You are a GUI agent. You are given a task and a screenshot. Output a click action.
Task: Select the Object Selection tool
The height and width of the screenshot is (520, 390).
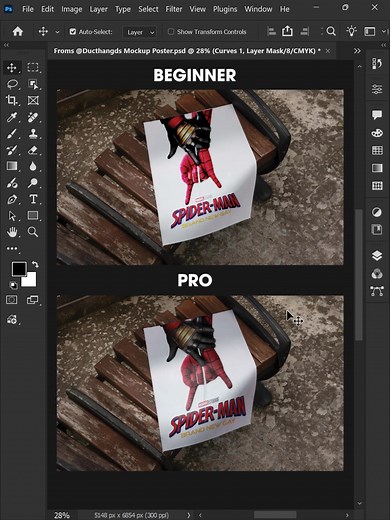pos(33,84)
